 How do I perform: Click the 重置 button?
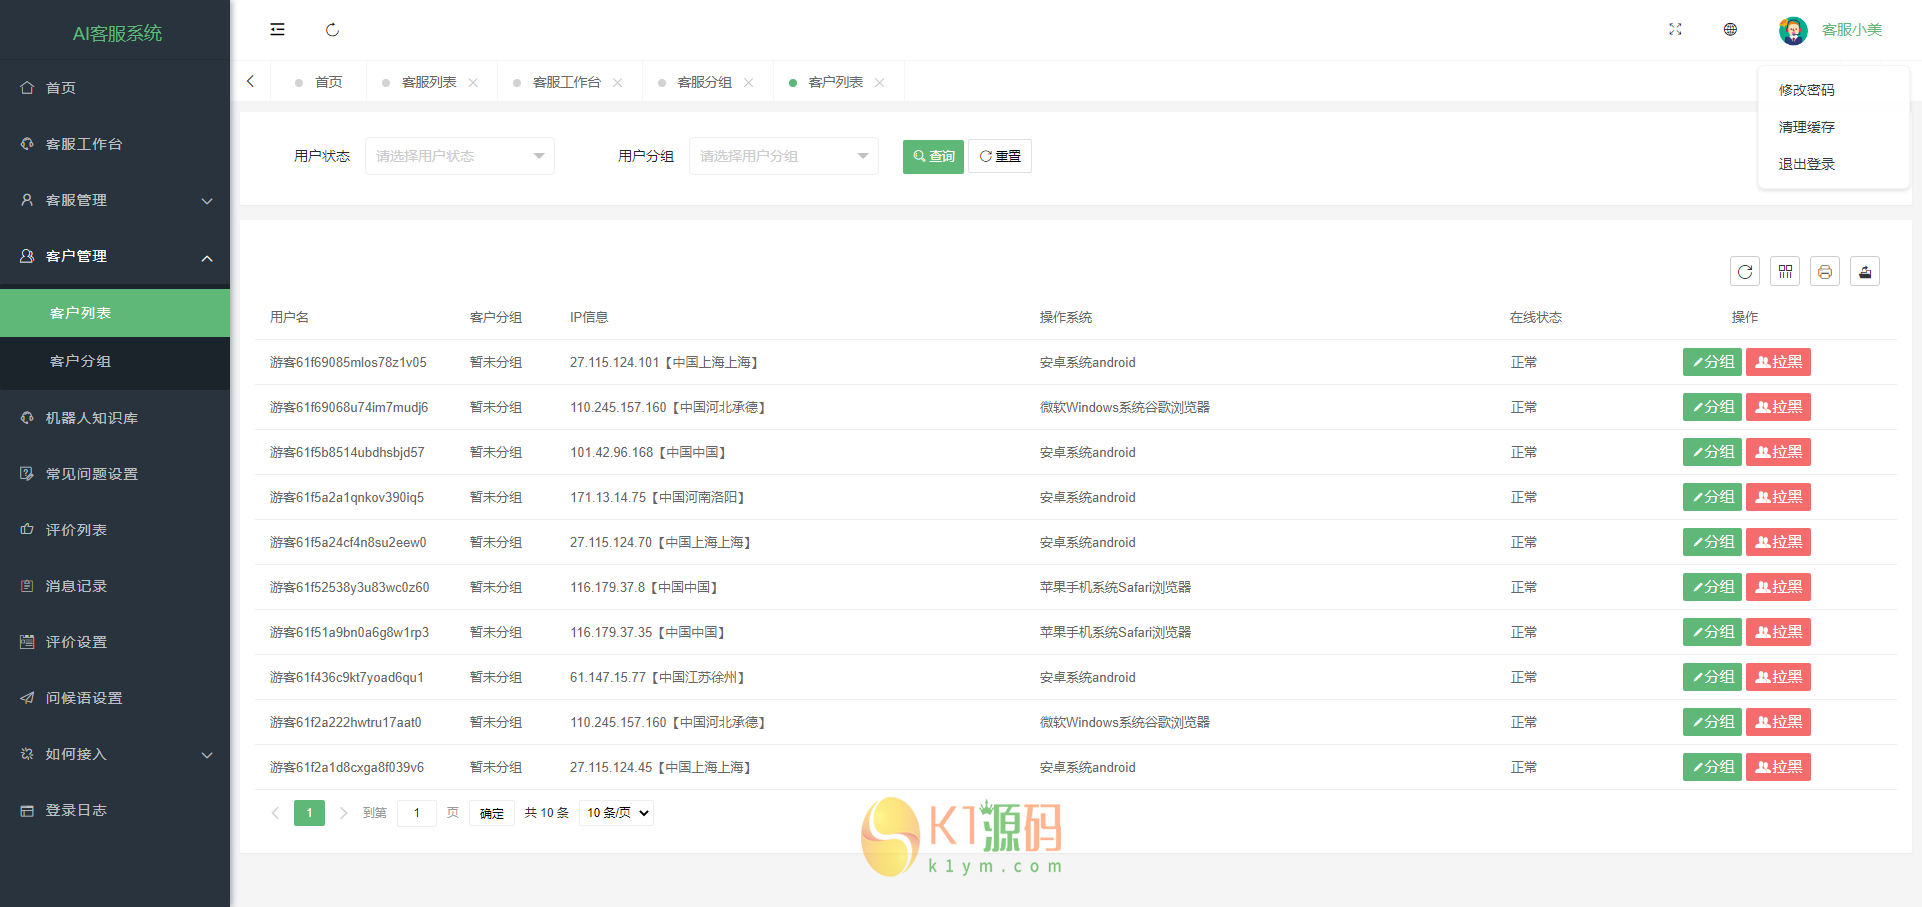coord(1000,156)
